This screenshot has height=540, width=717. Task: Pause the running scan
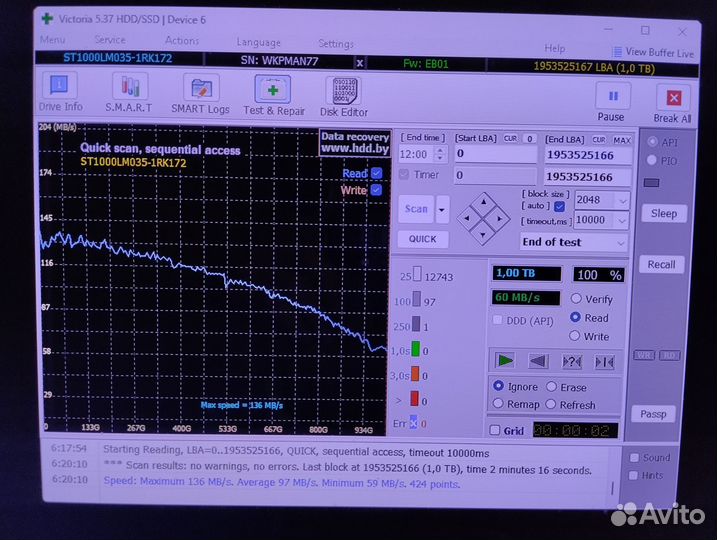[610, 102]
